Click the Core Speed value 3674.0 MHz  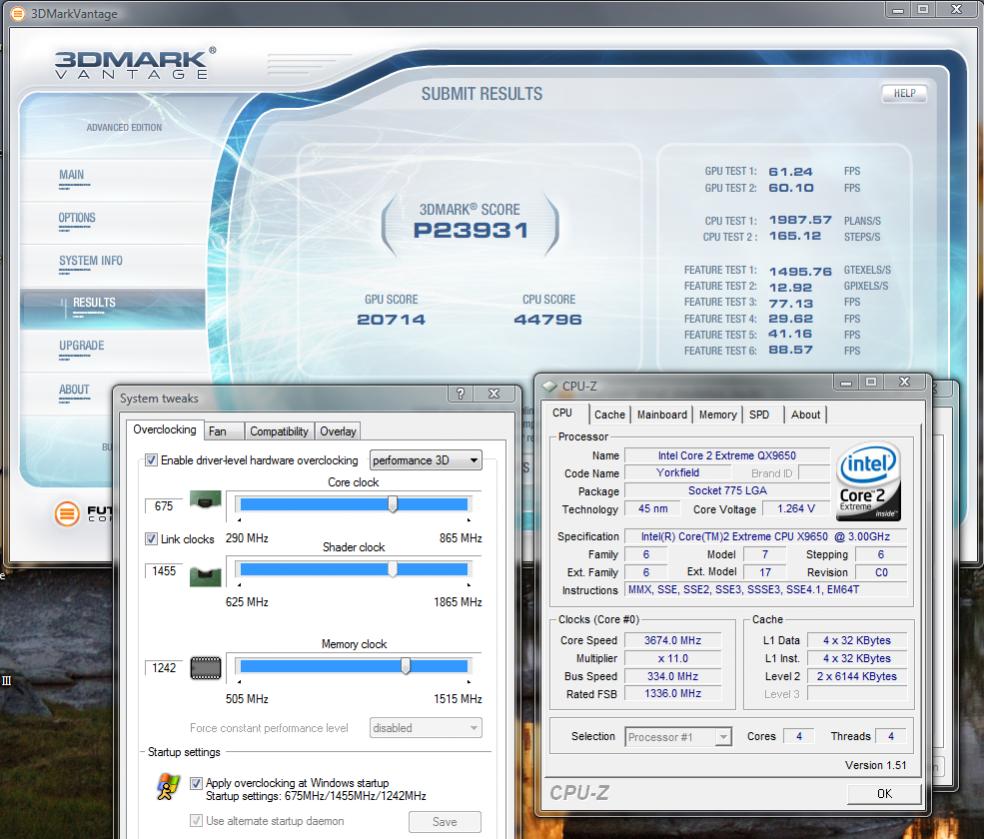[x=673, y=640]
